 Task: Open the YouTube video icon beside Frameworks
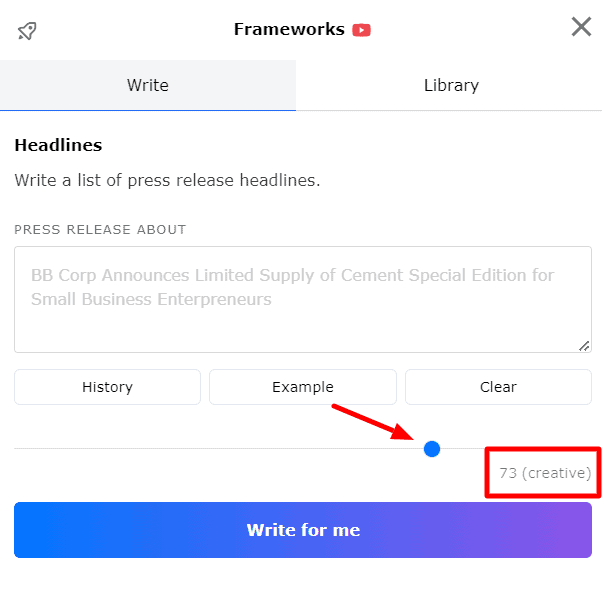(361, 30)
